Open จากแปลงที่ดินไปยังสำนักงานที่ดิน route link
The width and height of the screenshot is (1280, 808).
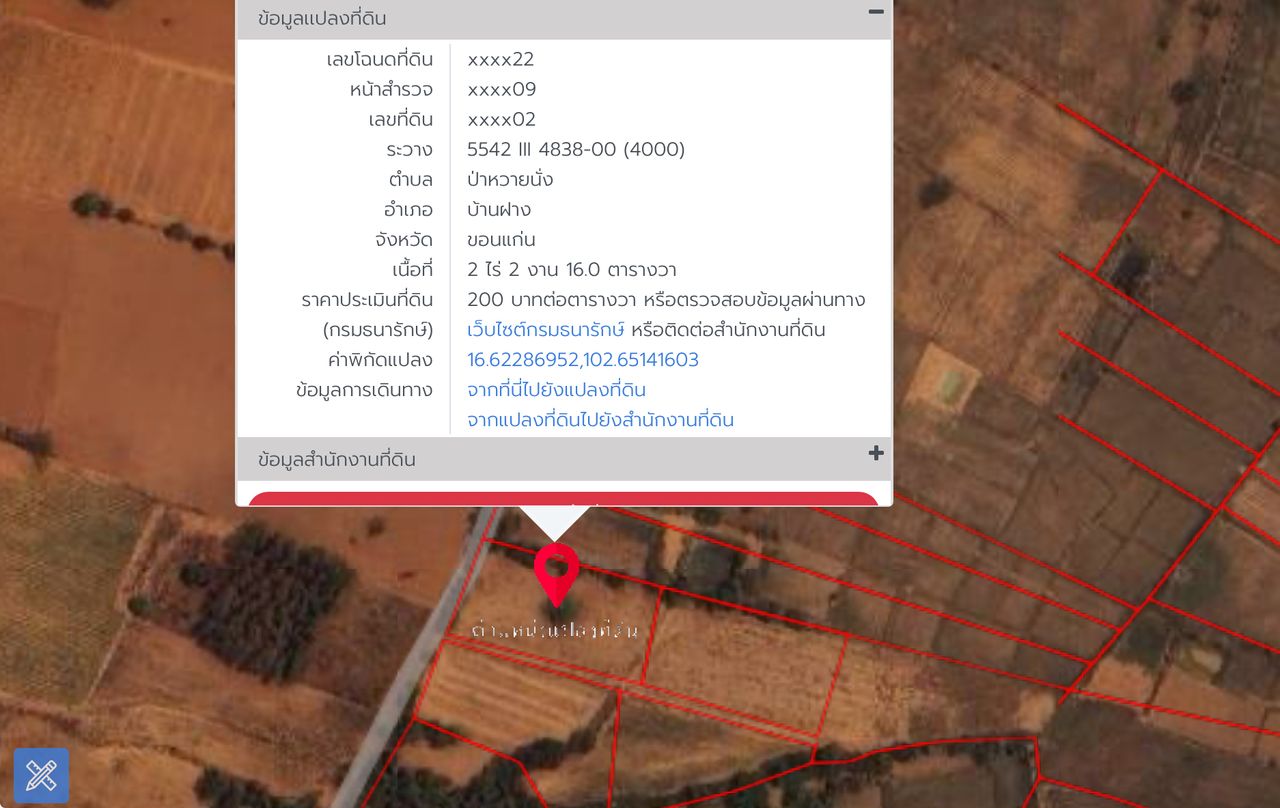[600, 420]
